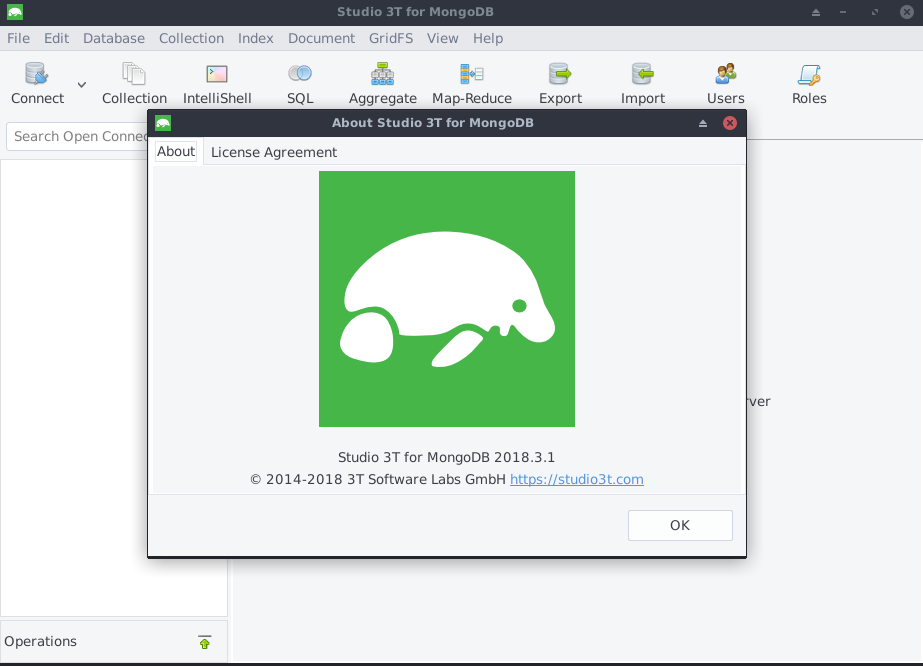Click the Operations panel label
This screenshot has height=666, width=923.
41,641
